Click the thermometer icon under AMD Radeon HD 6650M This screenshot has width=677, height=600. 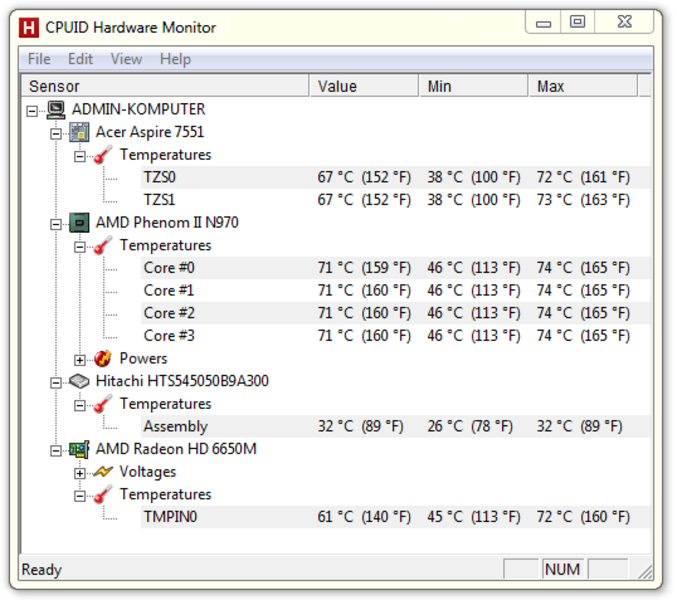click(x=103, y=495)
